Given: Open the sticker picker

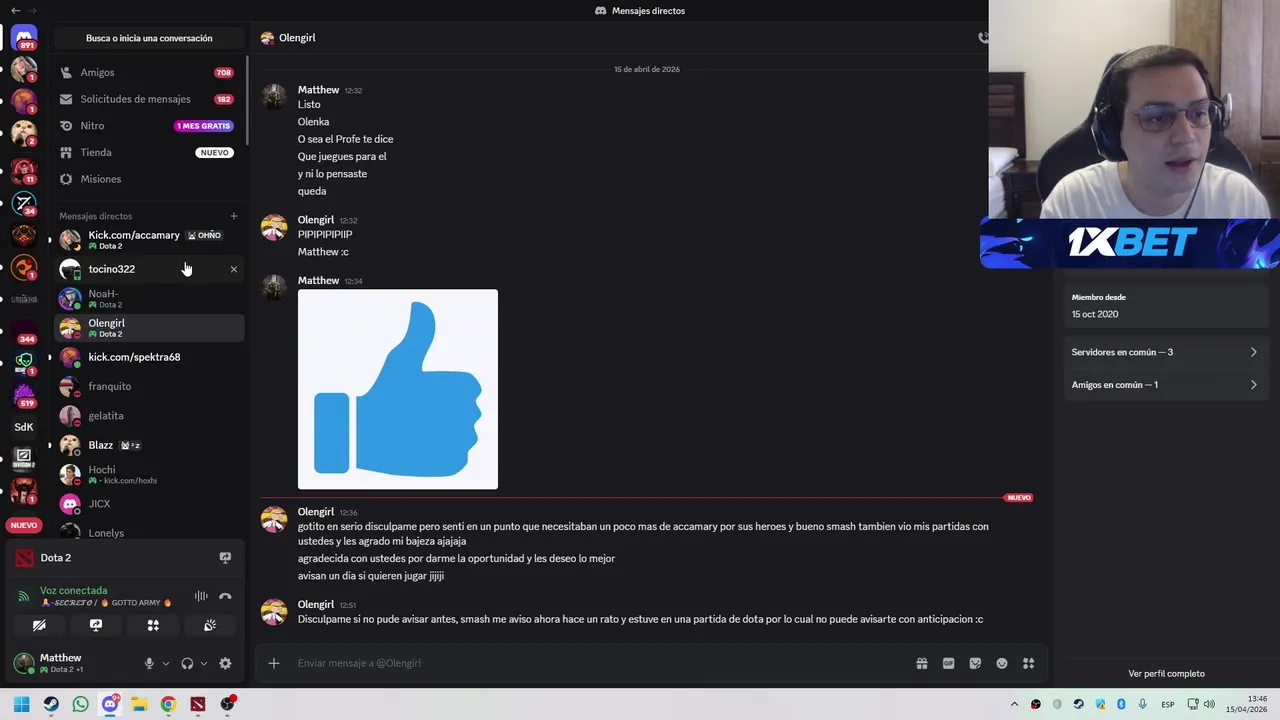Looking at the screenshot, I should [x=975, y=663].
